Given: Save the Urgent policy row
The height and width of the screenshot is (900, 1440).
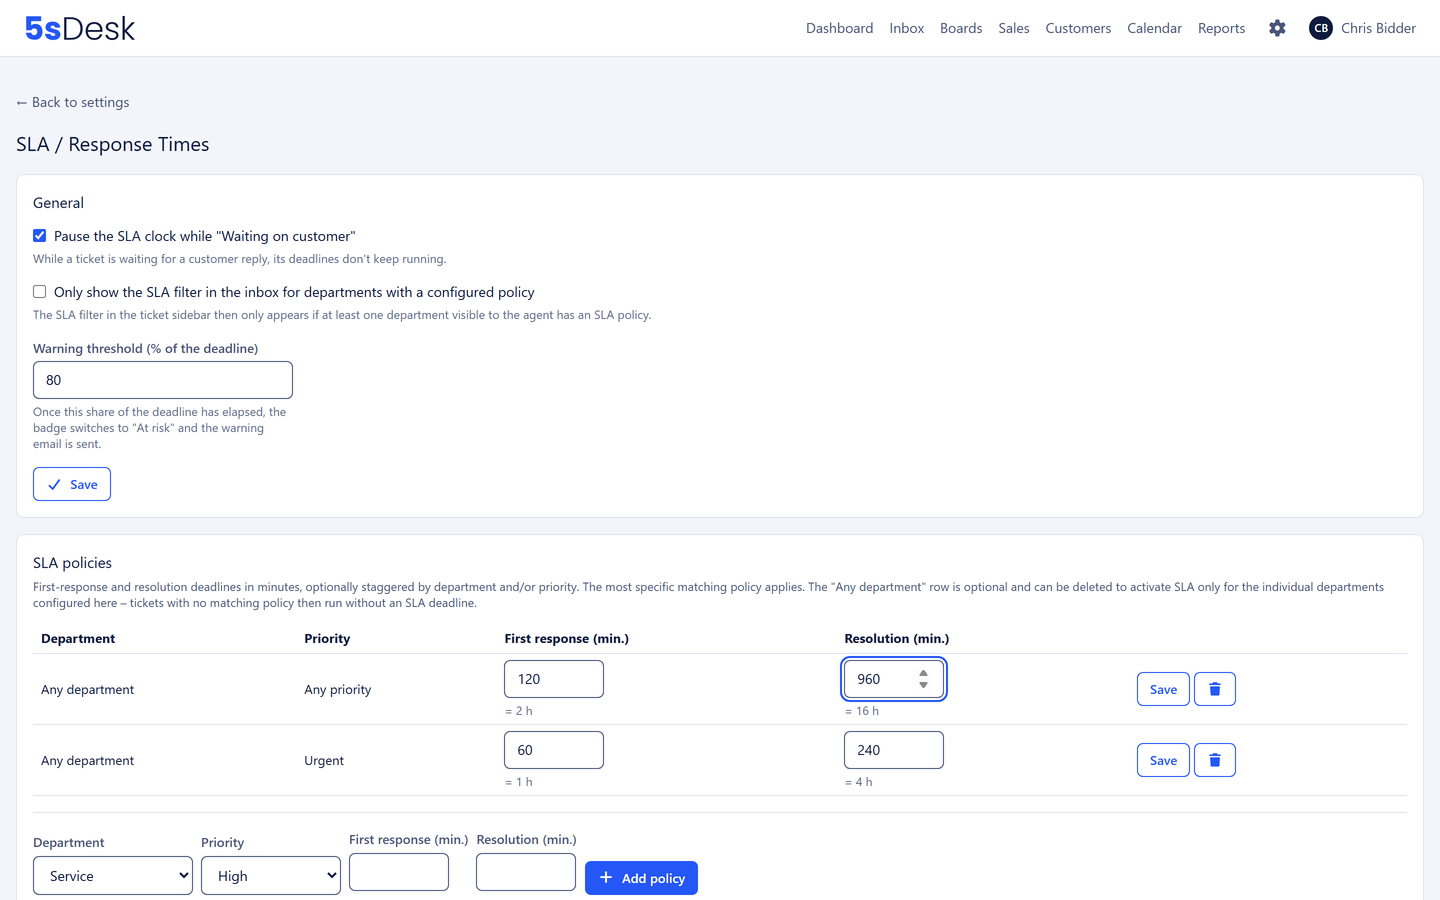Looking at the screenshot, I should click(x=1163, y=760).
